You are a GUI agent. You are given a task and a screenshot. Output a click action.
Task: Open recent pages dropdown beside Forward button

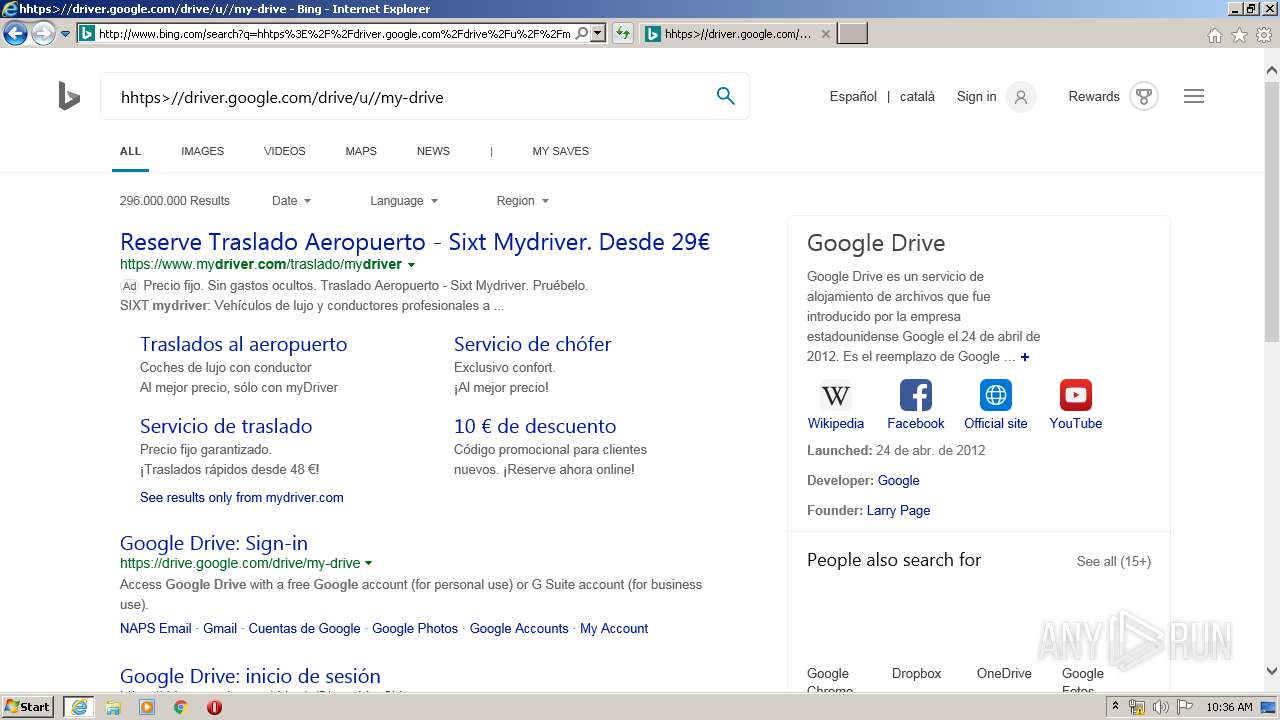pos(66,34)
